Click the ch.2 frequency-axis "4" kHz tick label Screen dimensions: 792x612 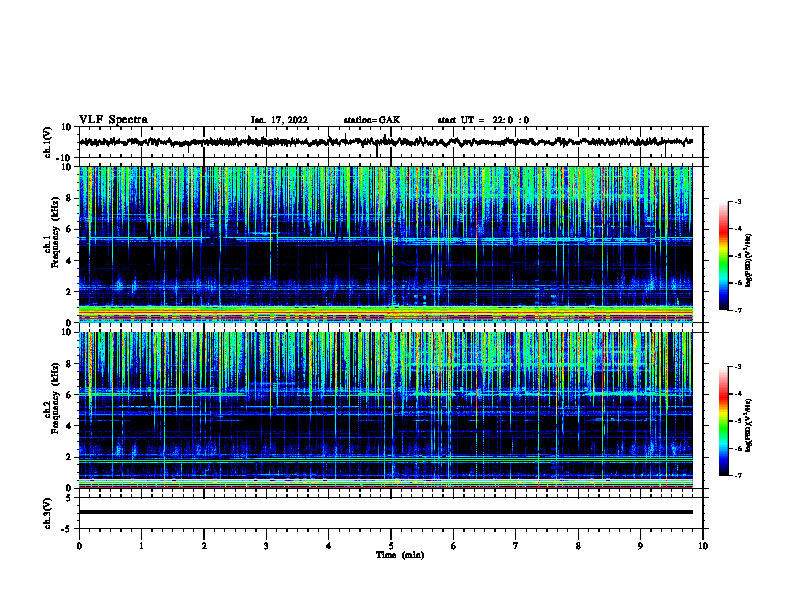tap(69, 426)
